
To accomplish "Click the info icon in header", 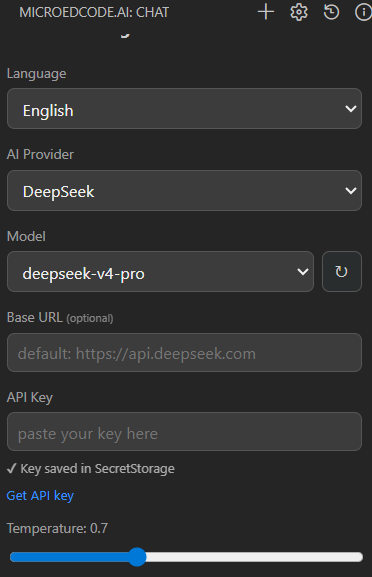I will coord(363,12).
